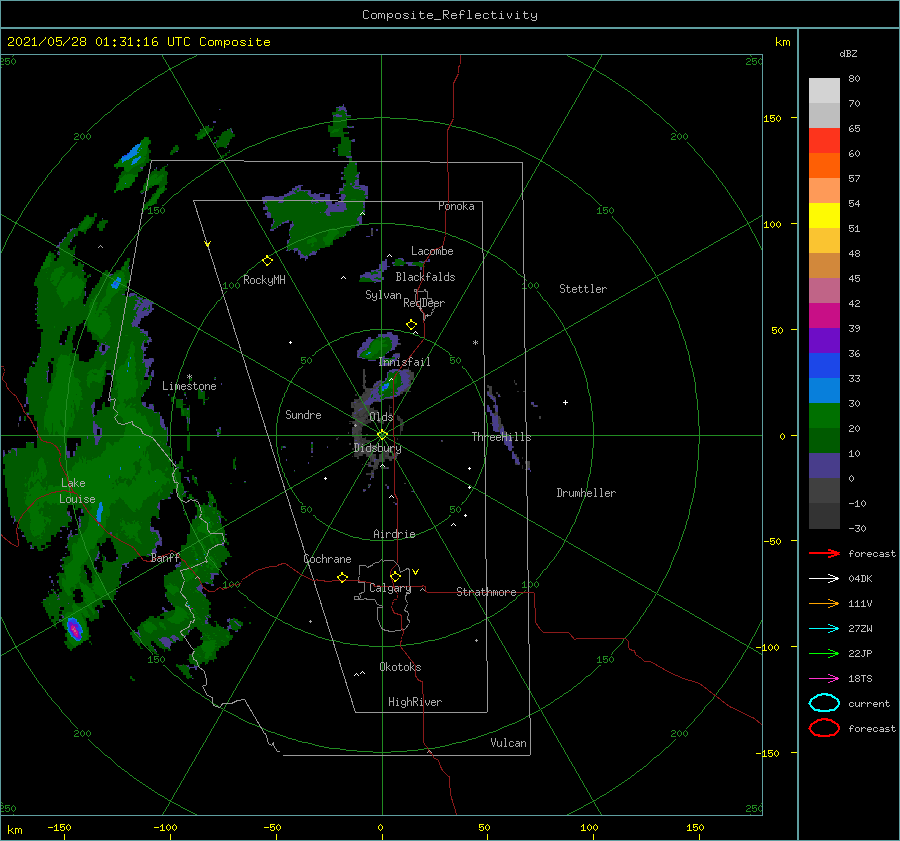The width and height of the screenshot is (900, 841).
Task: Click the Sundre label
Action: tap(303, 415)
